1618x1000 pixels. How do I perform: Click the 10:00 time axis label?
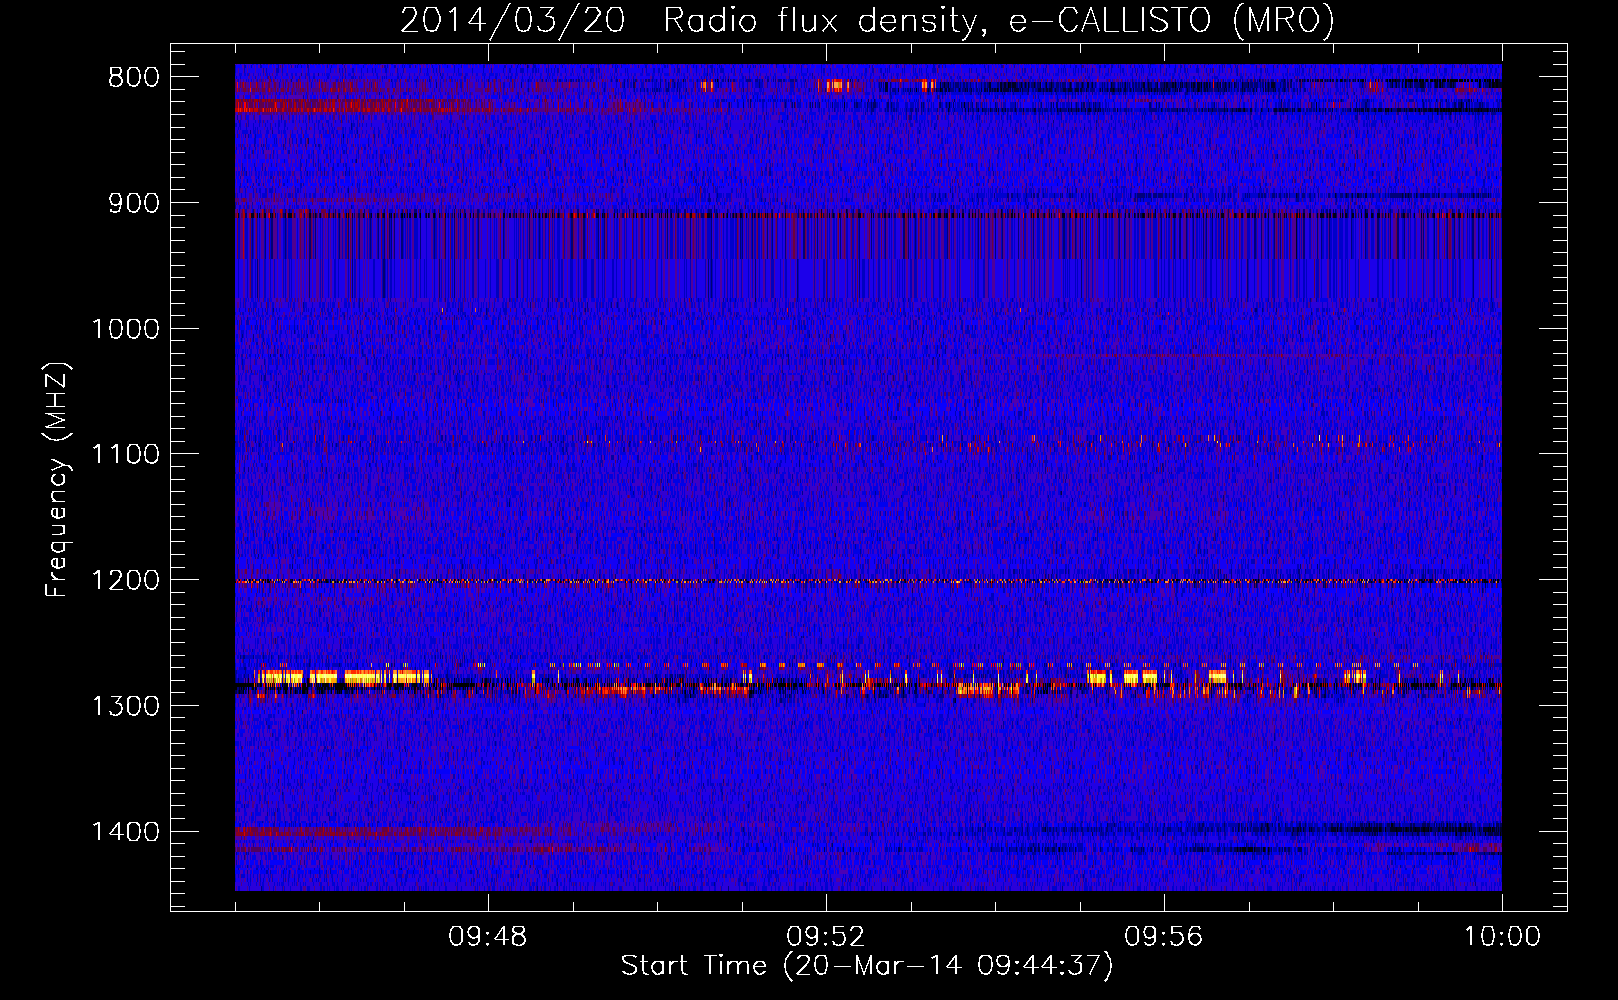click(x=1502, y=937)
